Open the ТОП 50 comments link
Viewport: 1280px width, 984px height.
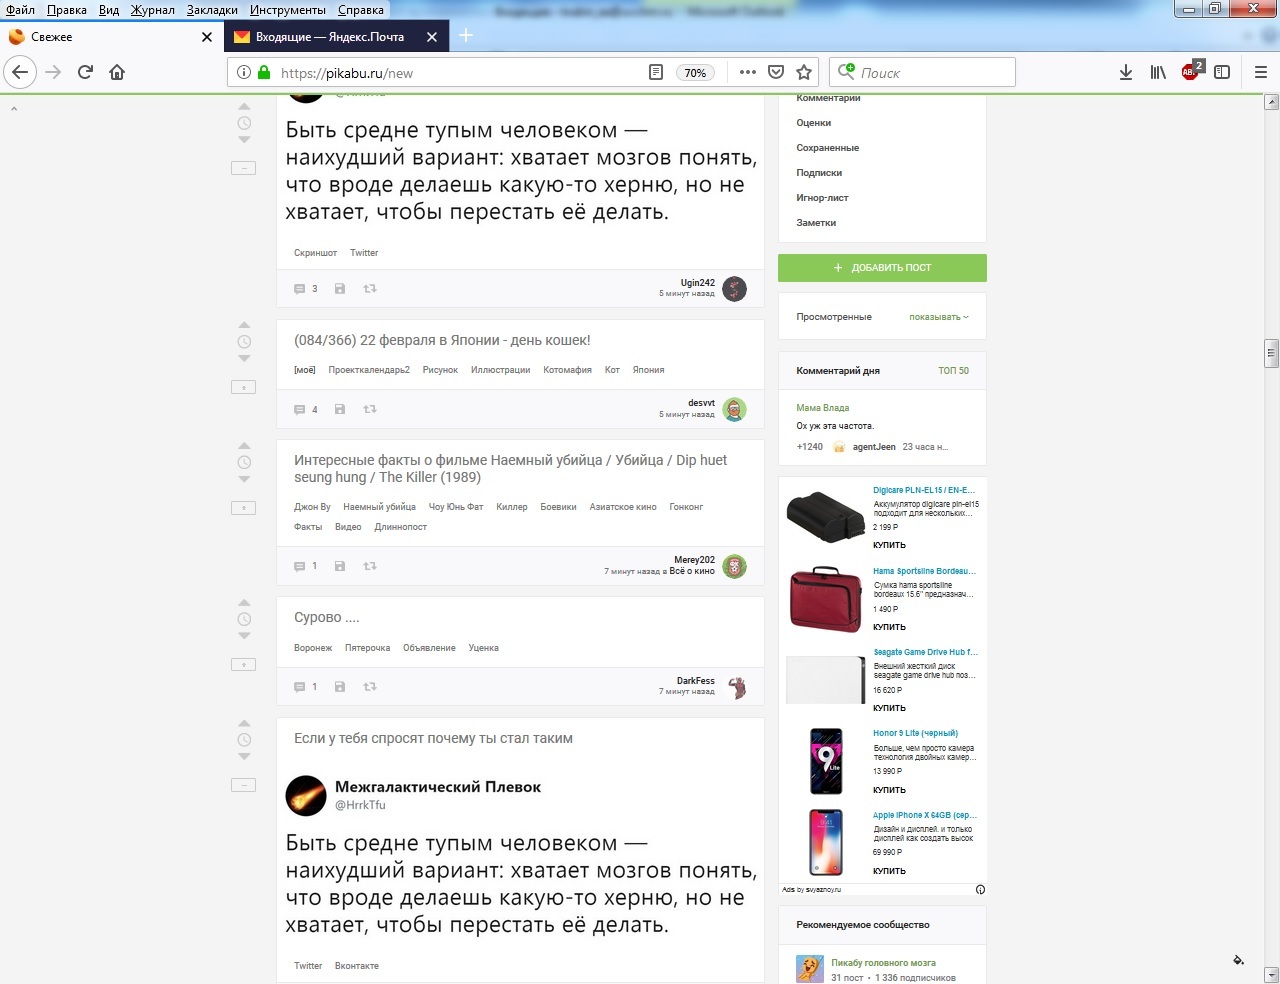(953, 371)
